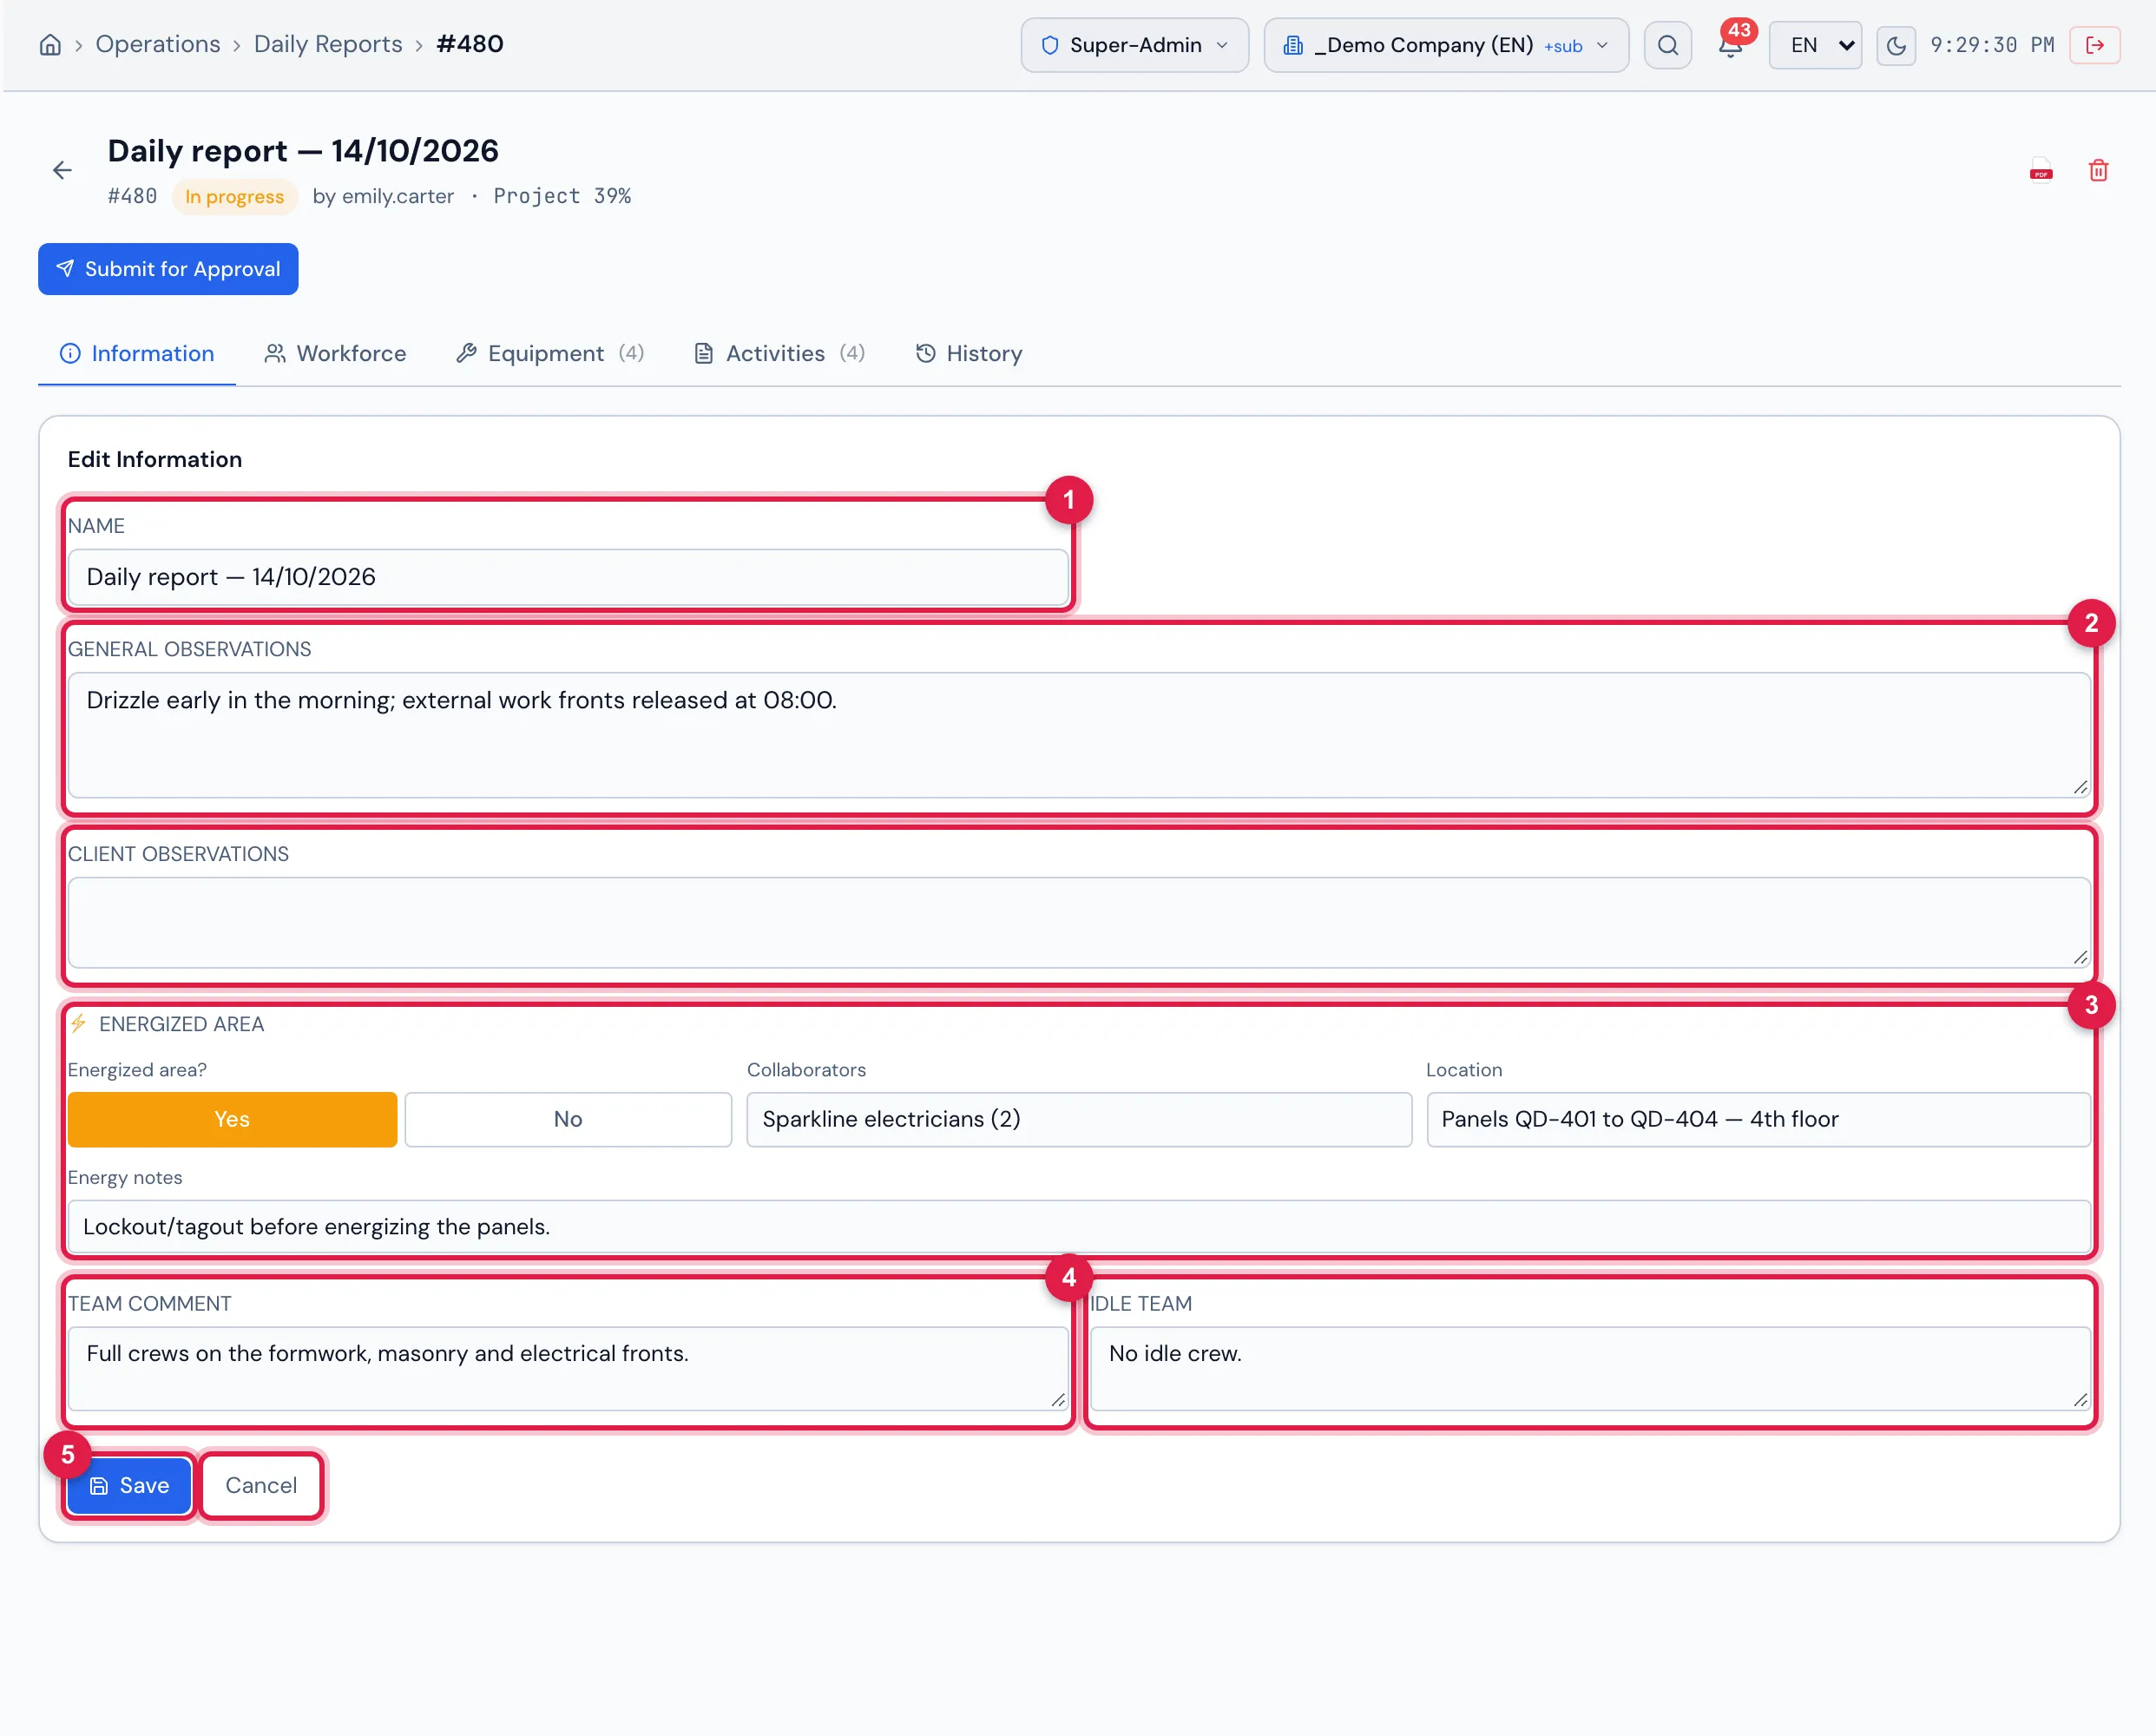Click the home icon in breadcrumb
Viewport: 2156px width, 1736px height.
(50, 45)
